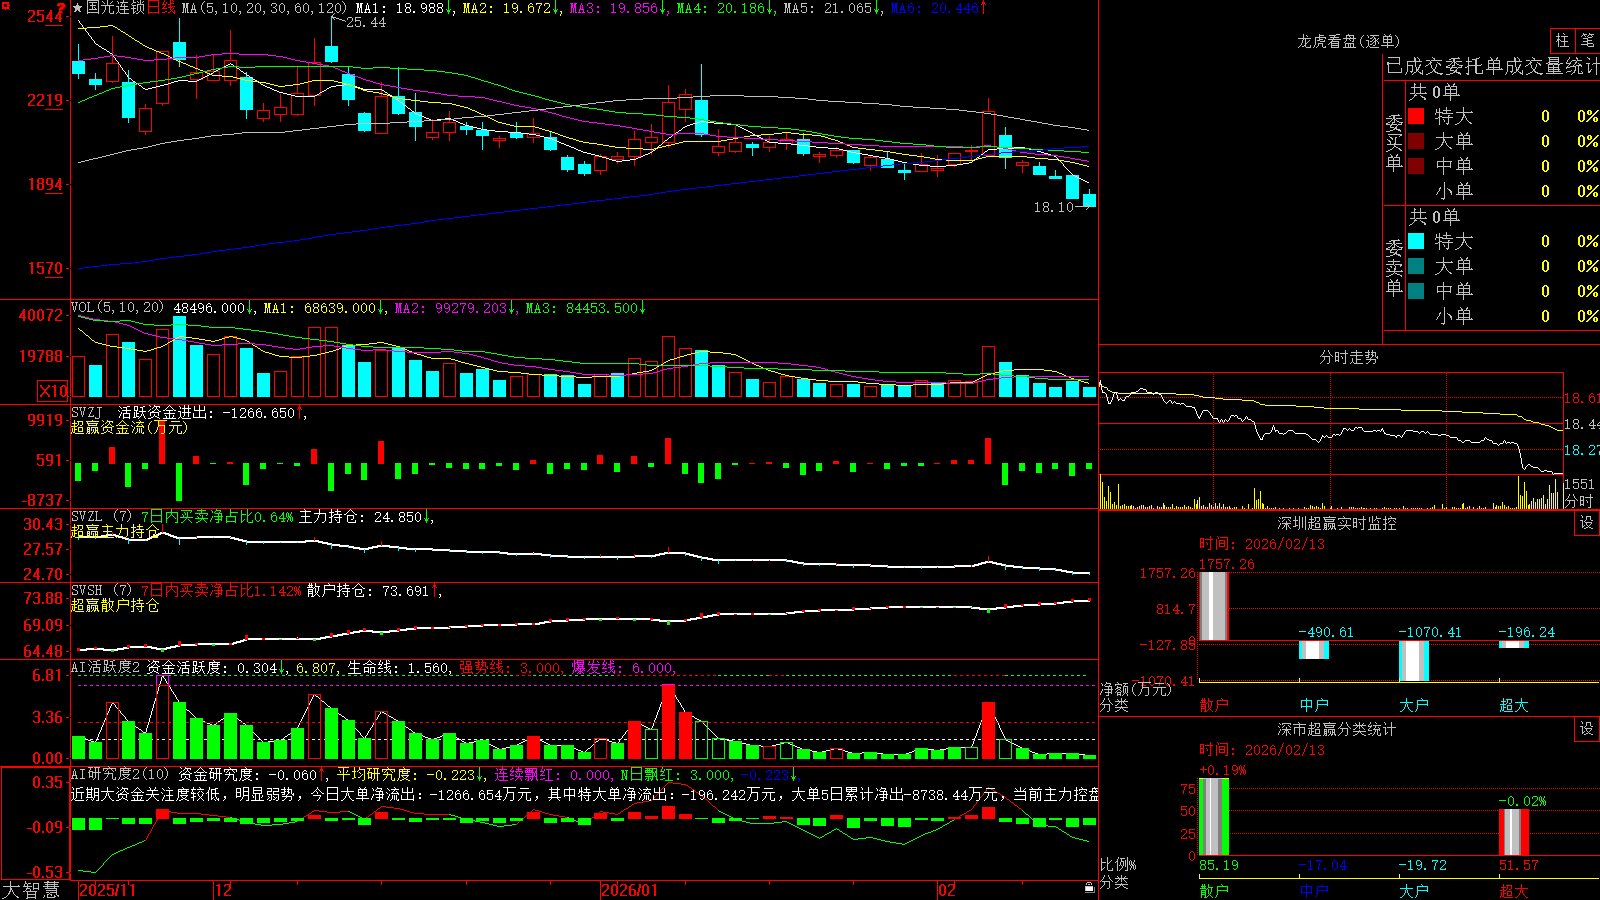Click the teal 中单 sell-order swatch
1600x900 pixels.
pos(1416,291)
